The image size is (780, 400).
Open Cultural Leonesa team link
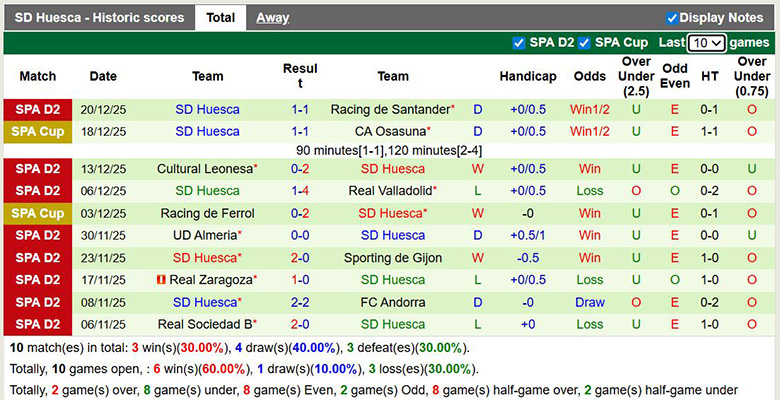pyautogui.click(x=205, y=169)
